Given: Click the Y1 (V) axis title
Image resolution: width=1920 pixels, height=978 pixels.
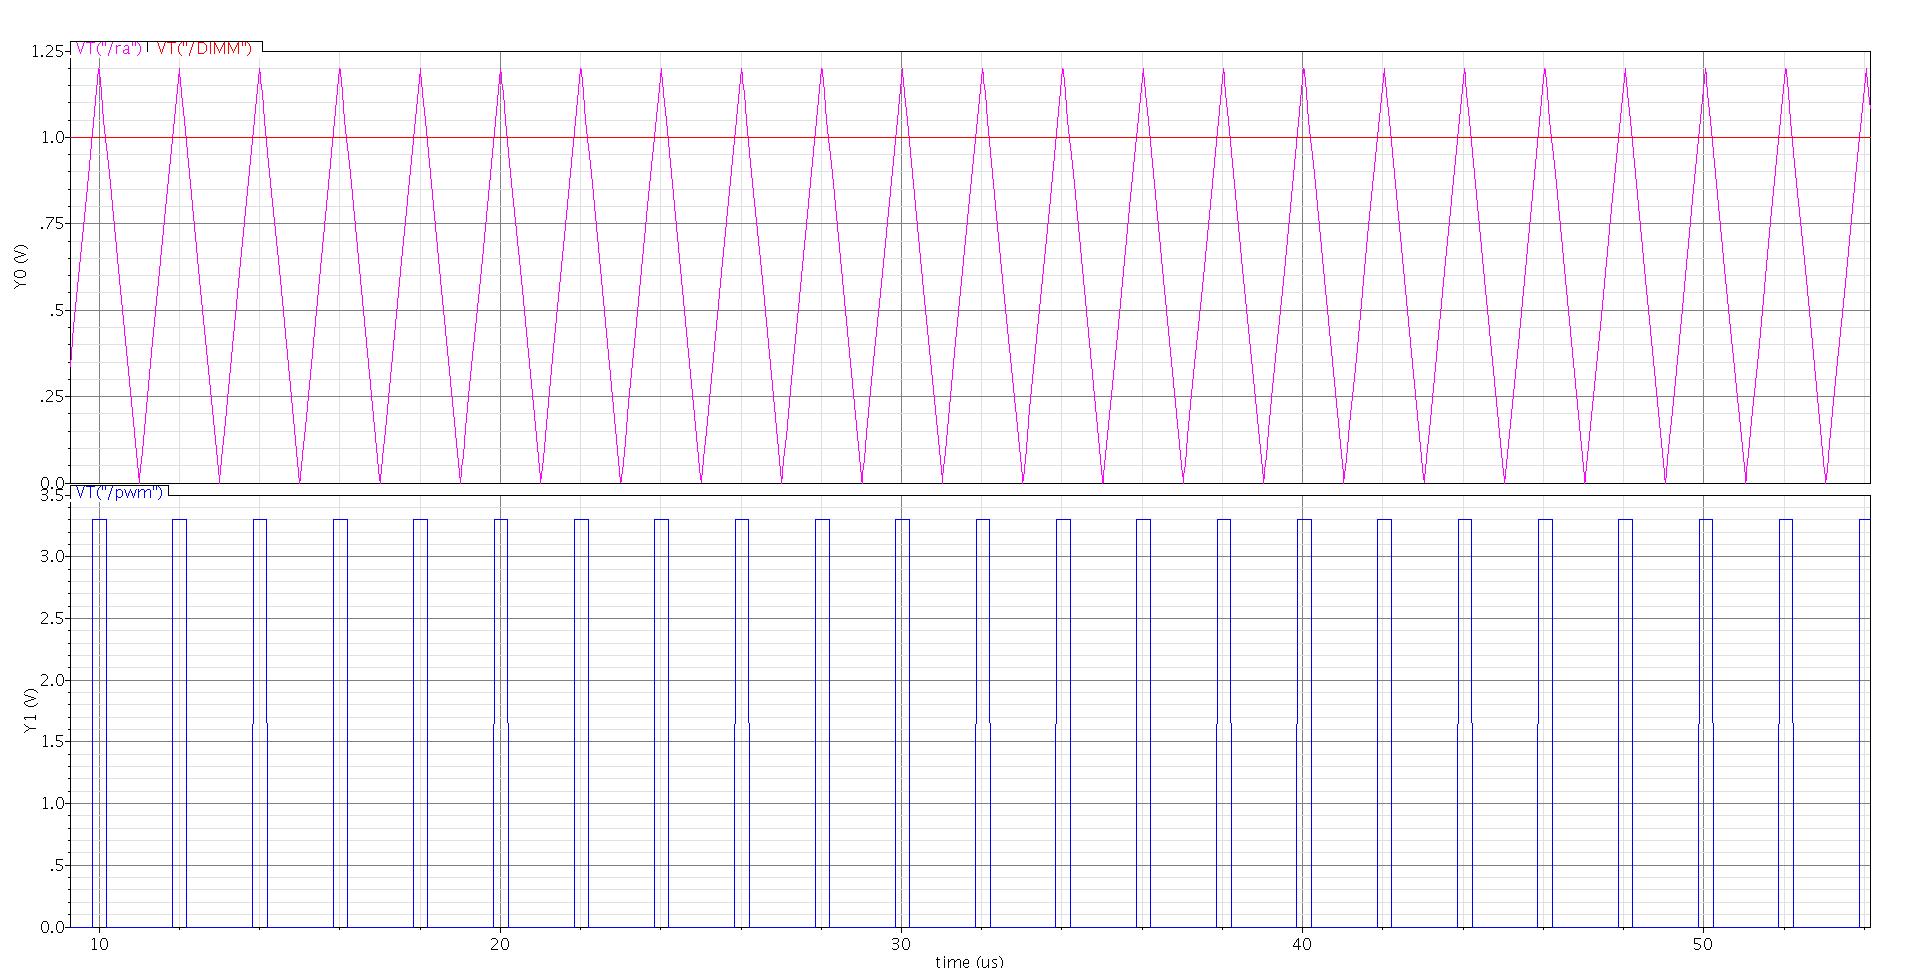Looking at the screenshot, I should [x=30, y=712].
